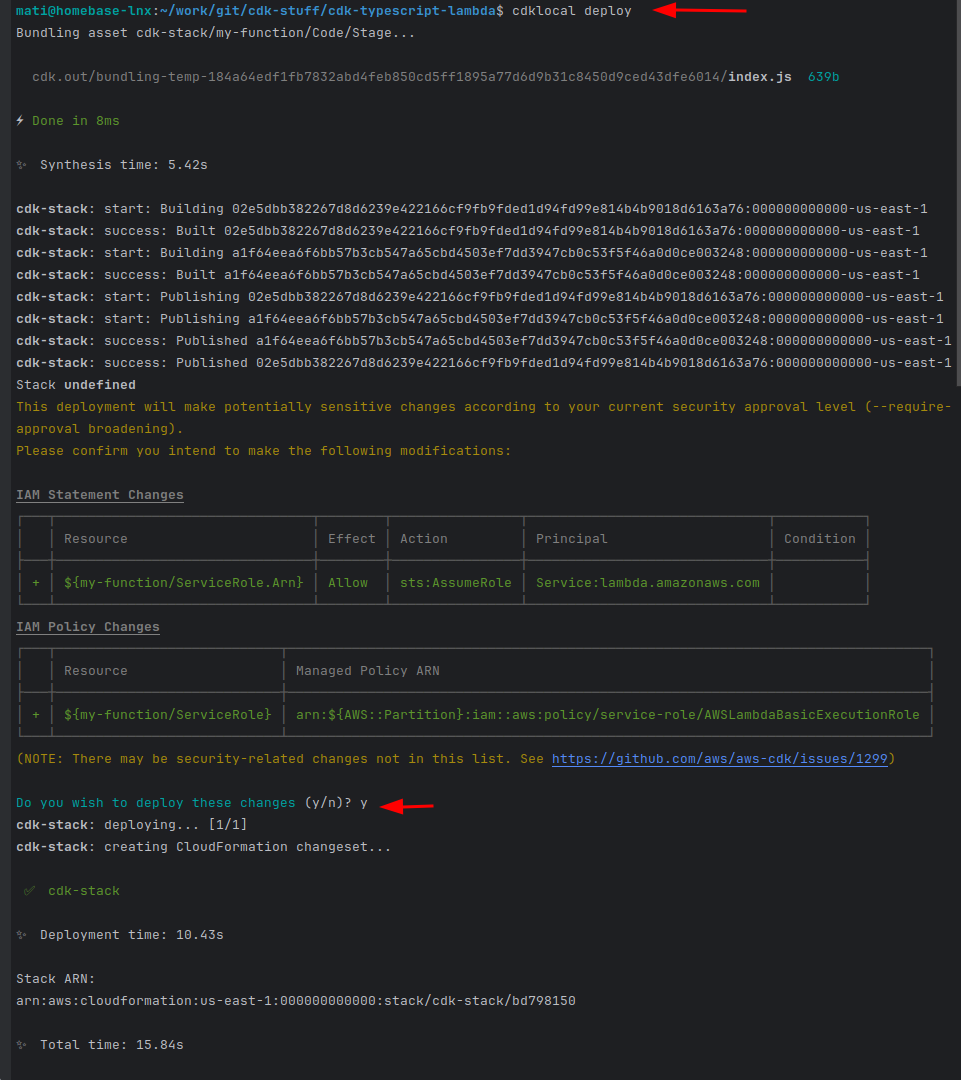Select the "IAM Statement Changes" heading
The image size is (961, 1080).
(99, 495)
